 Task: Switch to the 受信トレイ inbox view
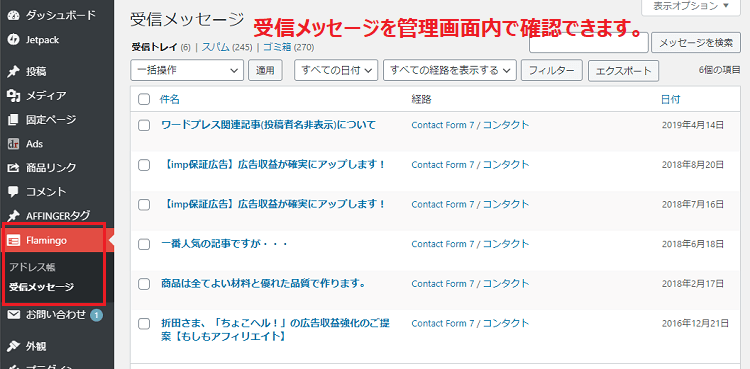coord(154,47)
